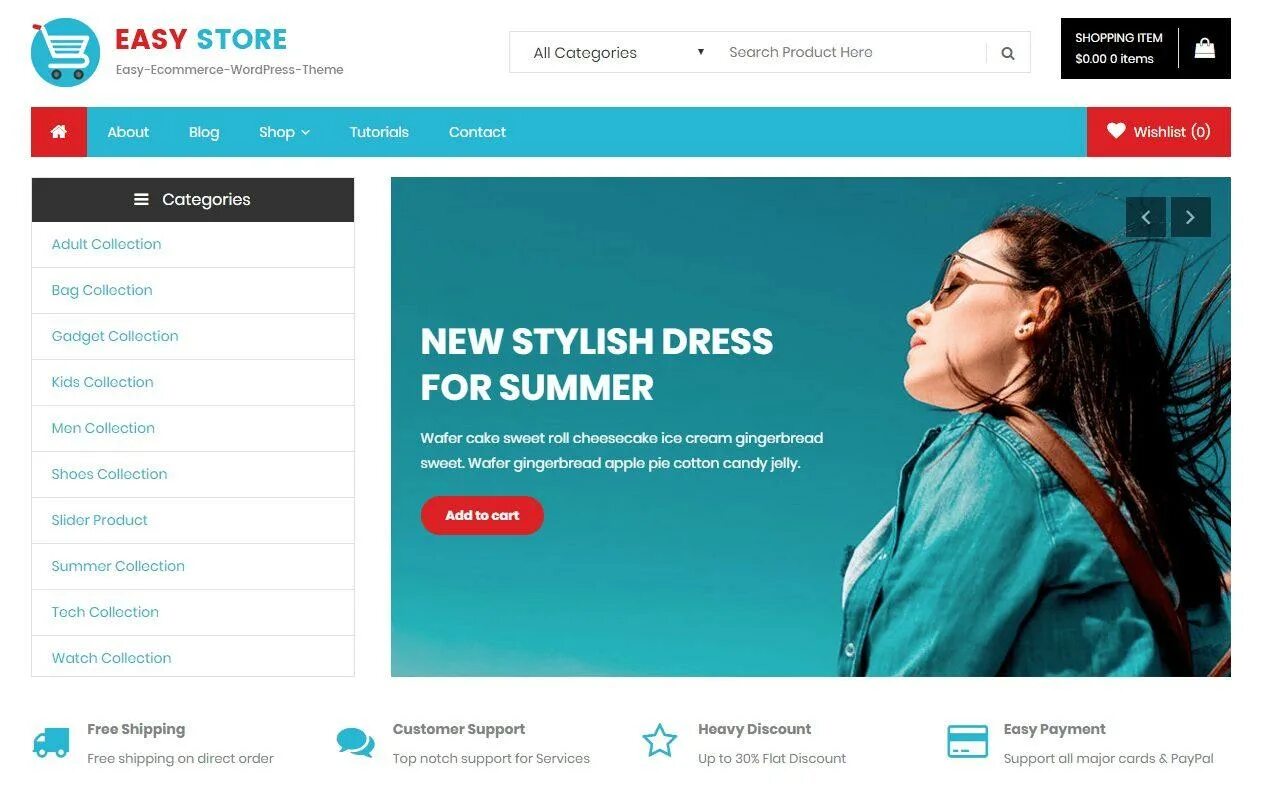1287x787 pixels.
Task: Click the Heavy Discount star icon
Action: [x=660, y=742]
